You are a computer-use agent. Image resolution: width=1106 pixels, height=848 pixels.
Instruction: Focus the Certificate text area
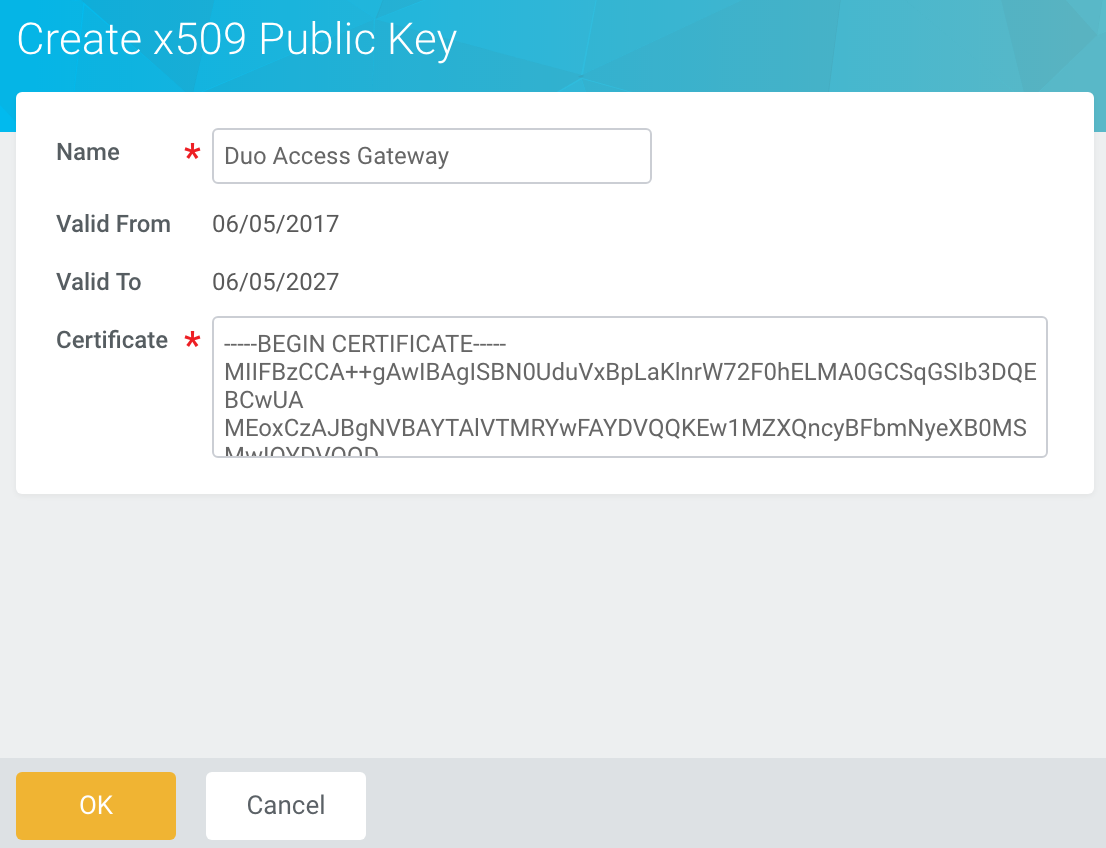630,387
